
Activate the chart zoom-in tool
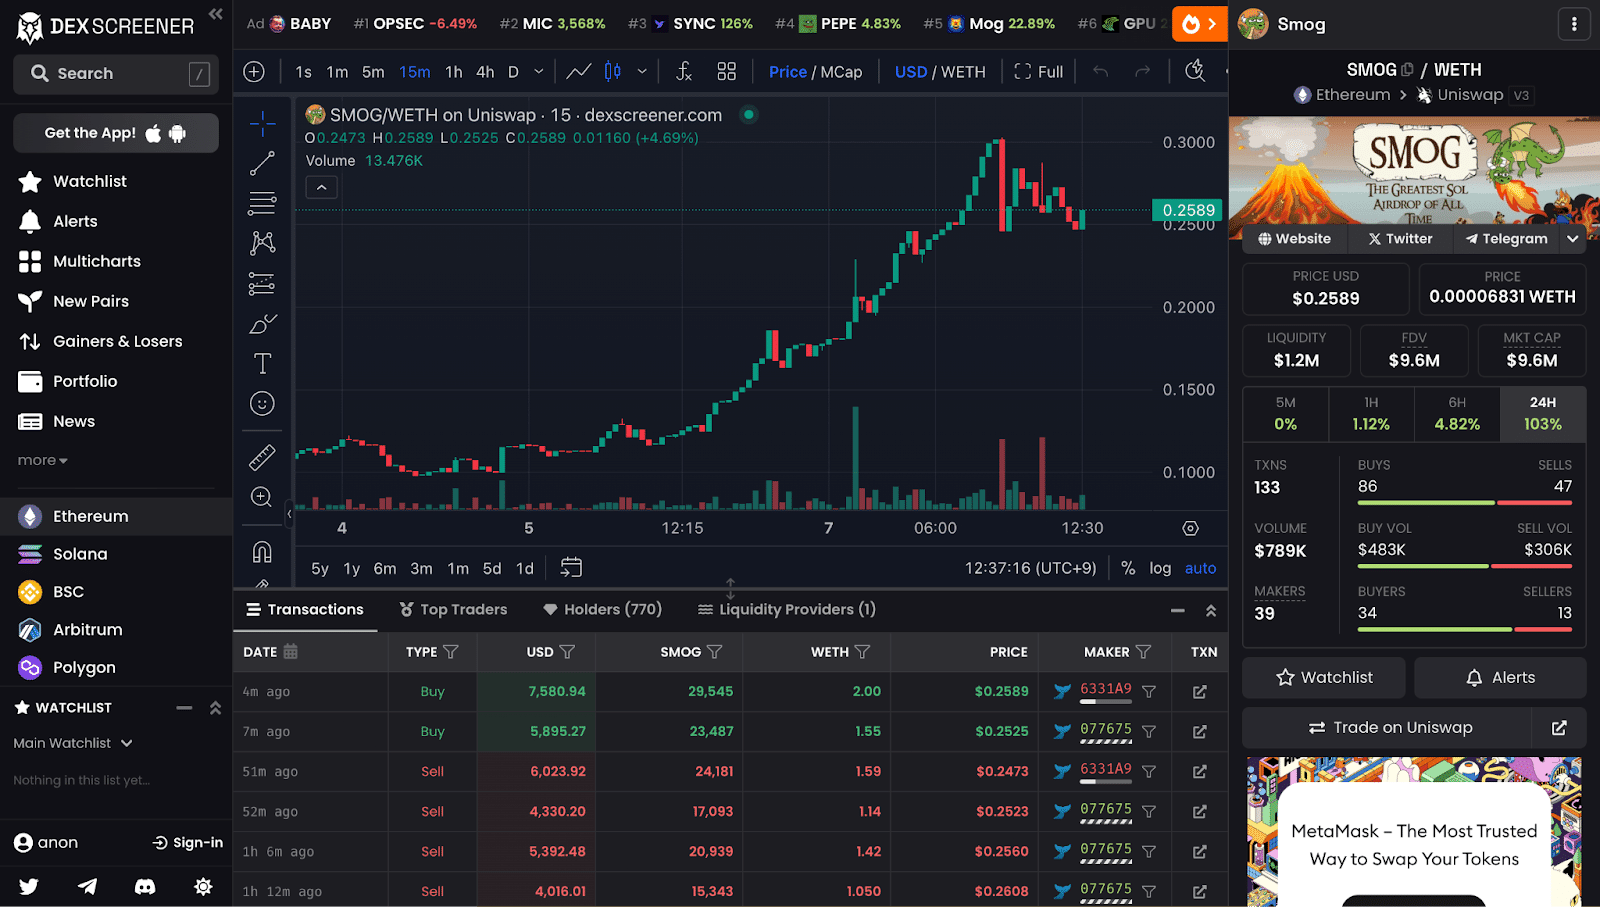point(262,497)
